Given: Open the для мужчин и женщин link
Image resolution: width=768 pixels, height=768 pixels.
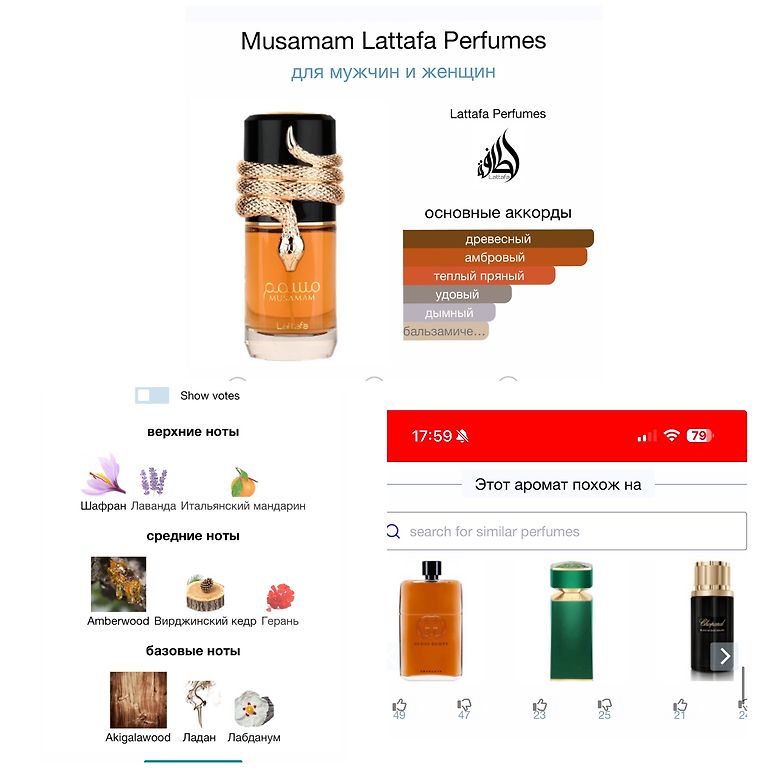Looking at the screenshot, I should (393, 72).
